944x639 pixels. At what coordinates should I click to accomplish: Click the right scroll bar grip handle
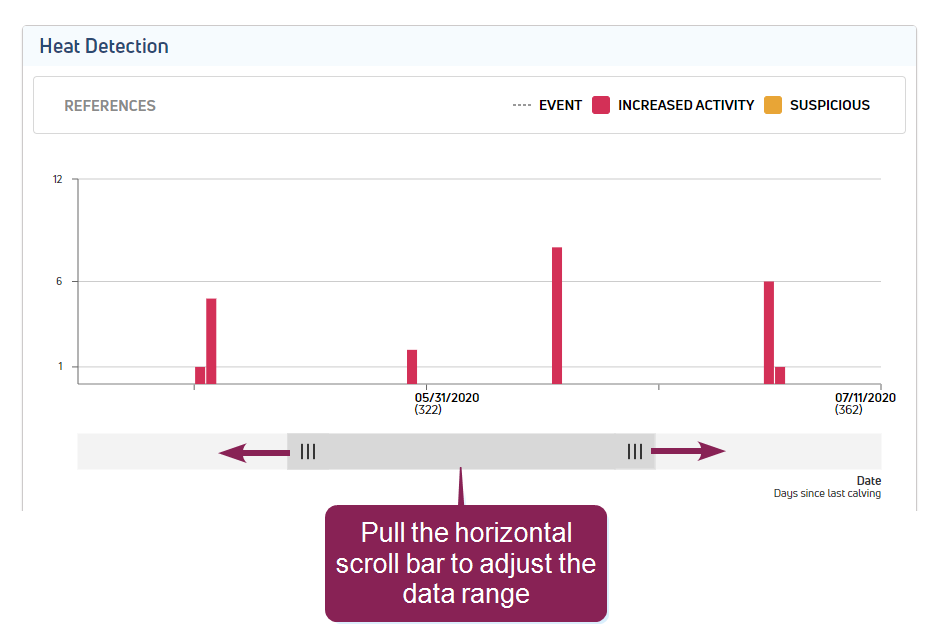[x=635, y=451]
